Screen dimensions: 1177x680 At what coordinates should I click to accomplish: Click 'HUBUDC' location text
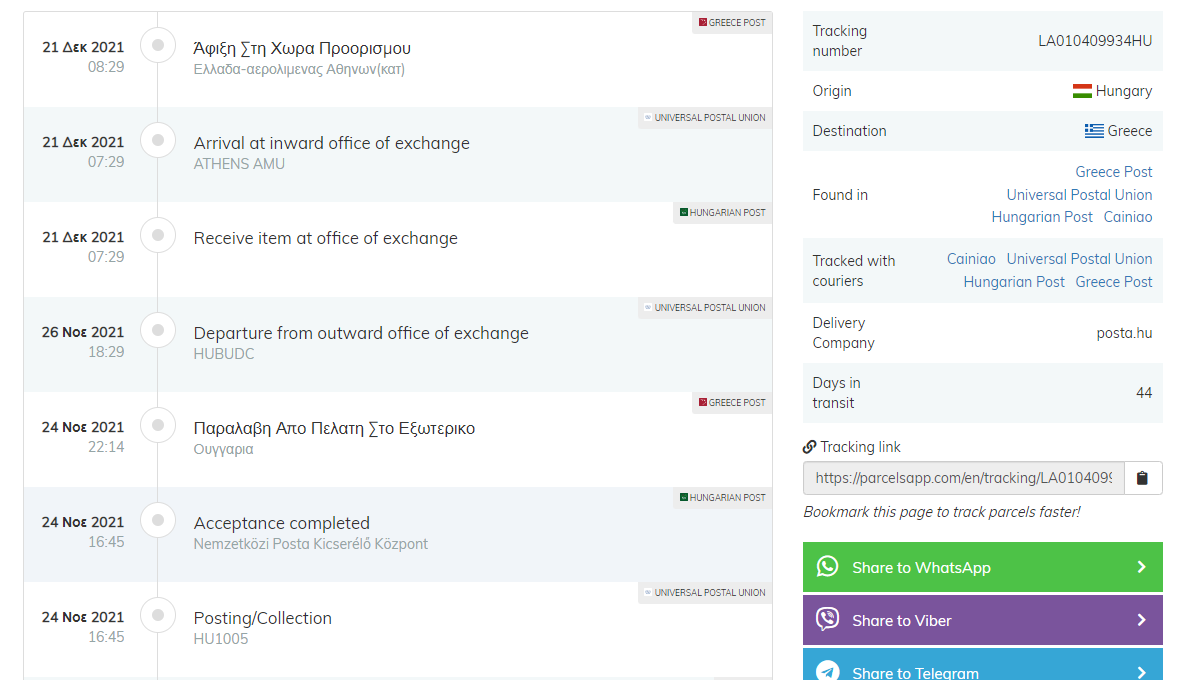(224, 354)
